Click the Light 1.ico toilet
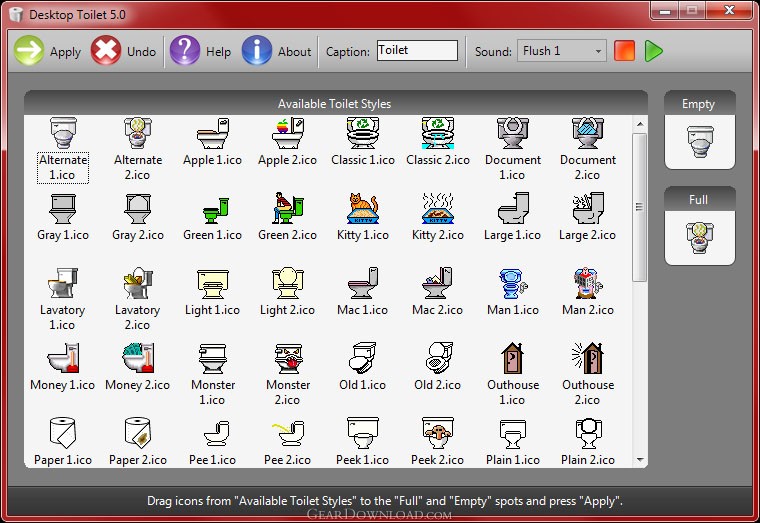The height and width of the screenshot is (523, 760). coord(212,284)
